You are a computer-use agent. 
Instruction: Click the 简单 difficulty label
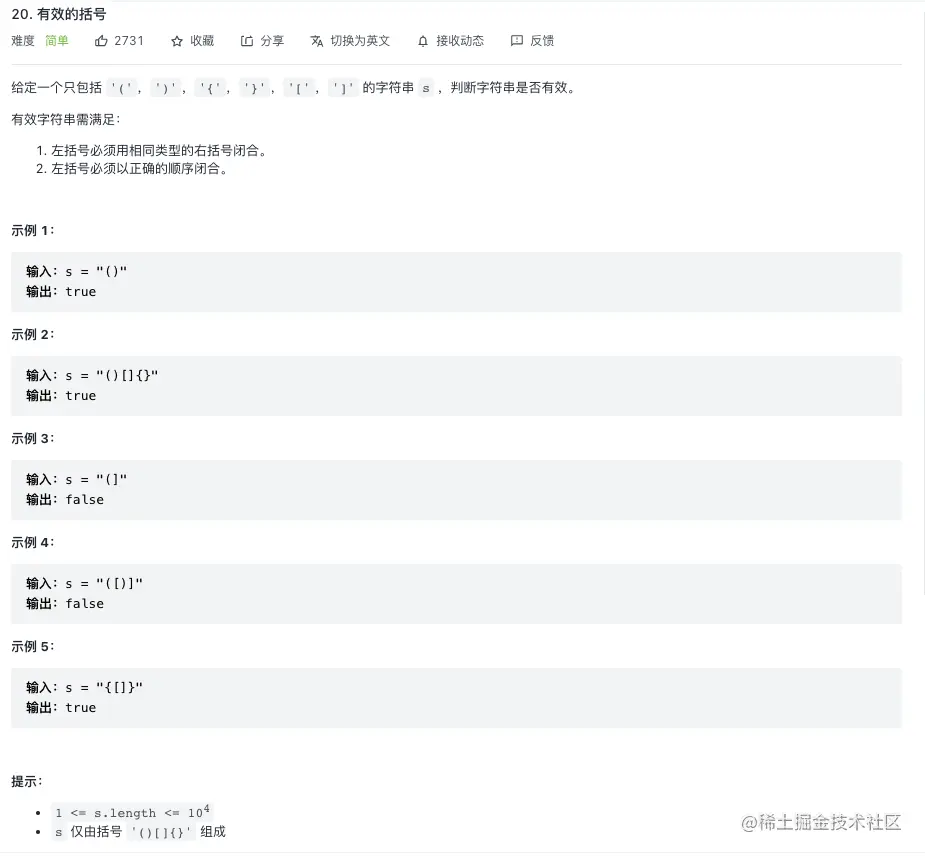tap(57, 41)
